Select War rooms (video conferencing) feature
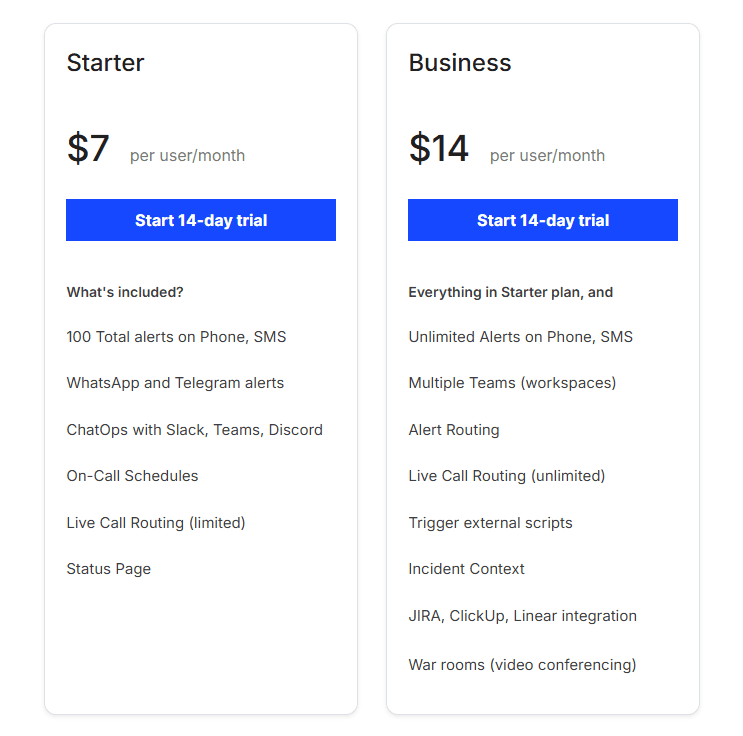Screen dimensions: 743x736 click(522, 665)
